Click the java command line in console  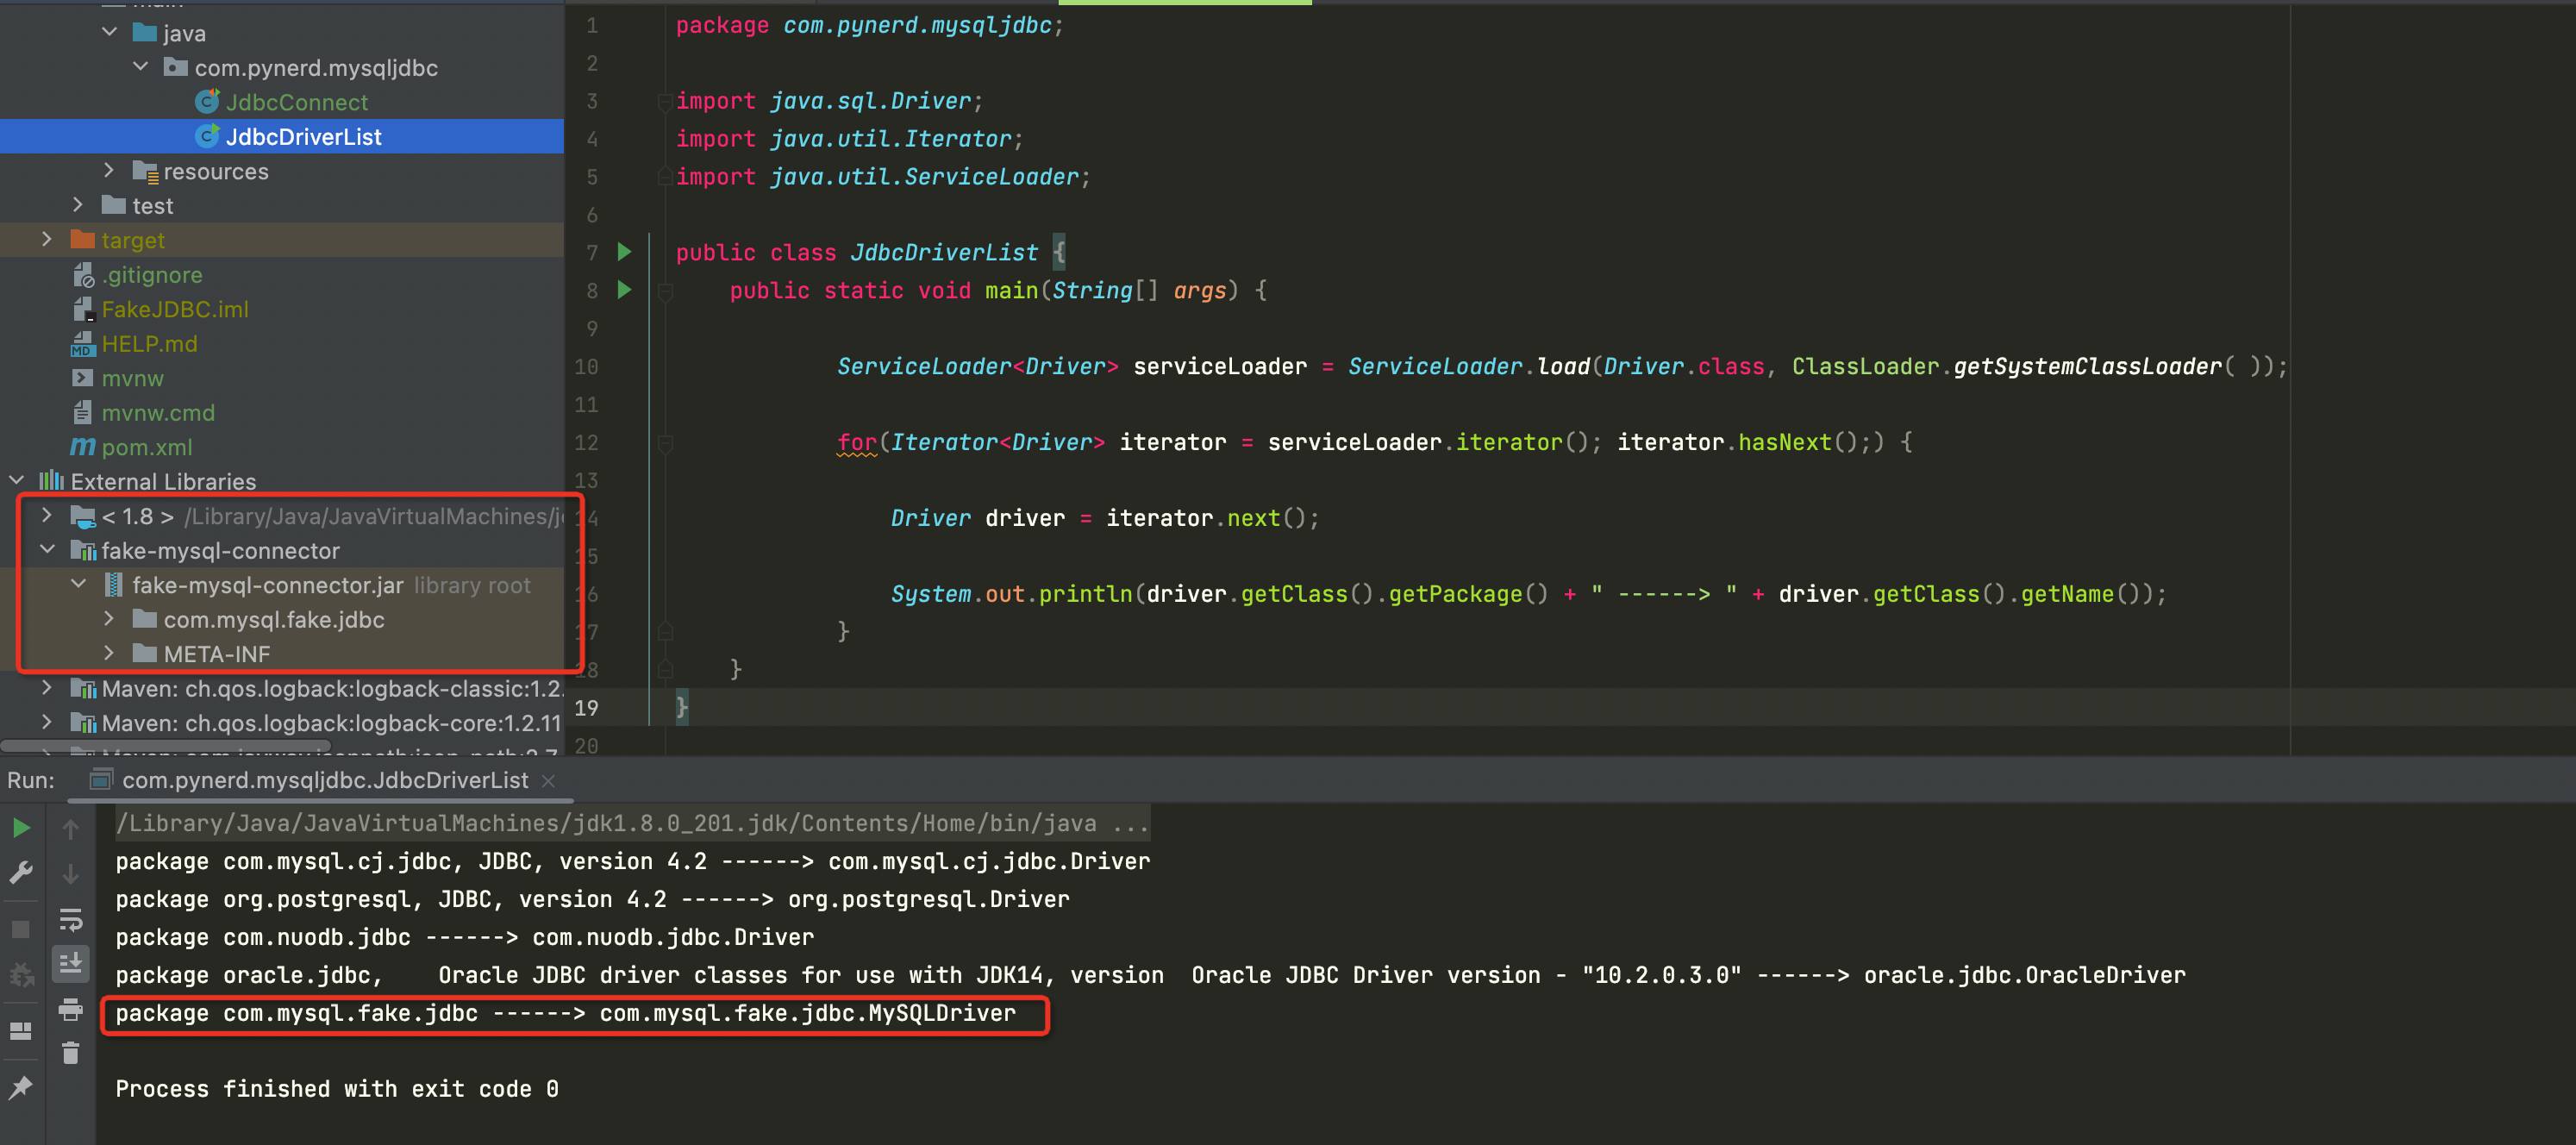click(630, 823)
